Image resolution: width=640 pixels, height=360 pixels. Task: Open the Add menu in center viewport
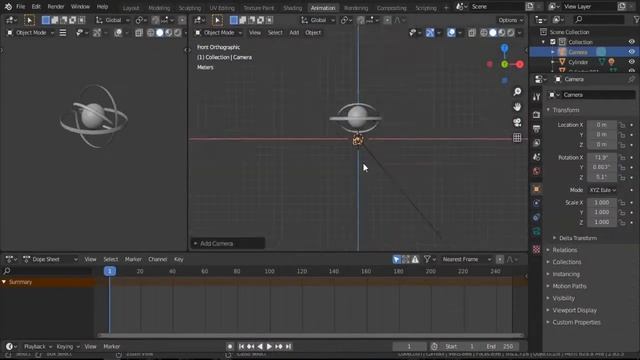pyautogui.click(x=294, y=33)
